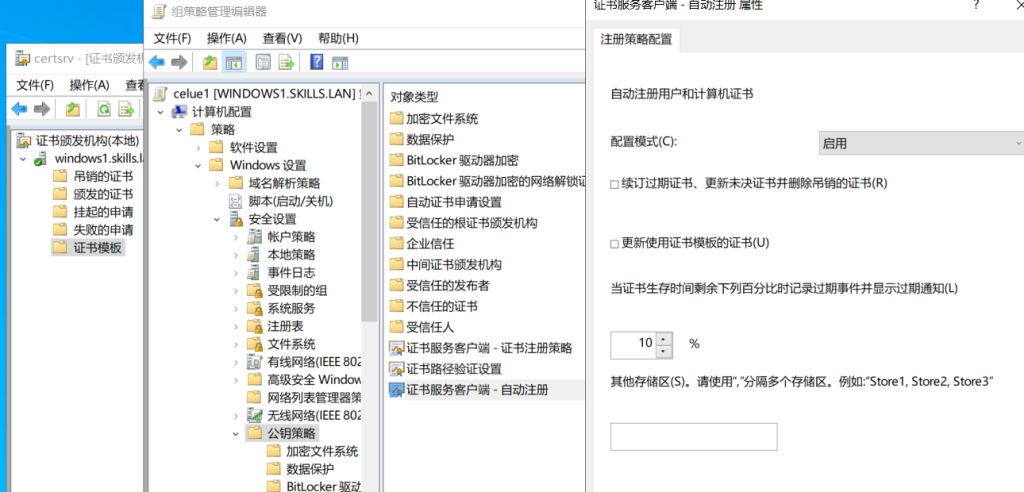Screen dimensions: 1024x492
Task: Switch to 注册策略配置 tab
Action: pyautogui.click(x=636, y=39)
